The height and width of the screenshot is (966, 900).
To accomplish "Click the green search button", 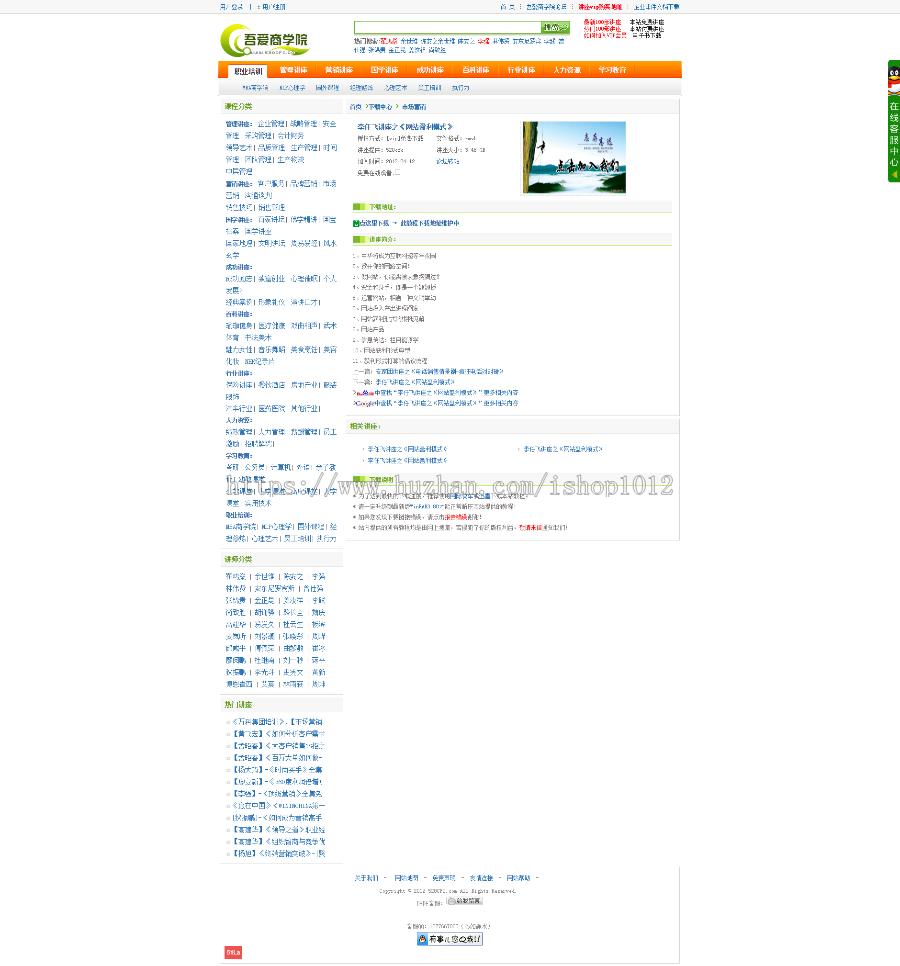I will (555, 28).
